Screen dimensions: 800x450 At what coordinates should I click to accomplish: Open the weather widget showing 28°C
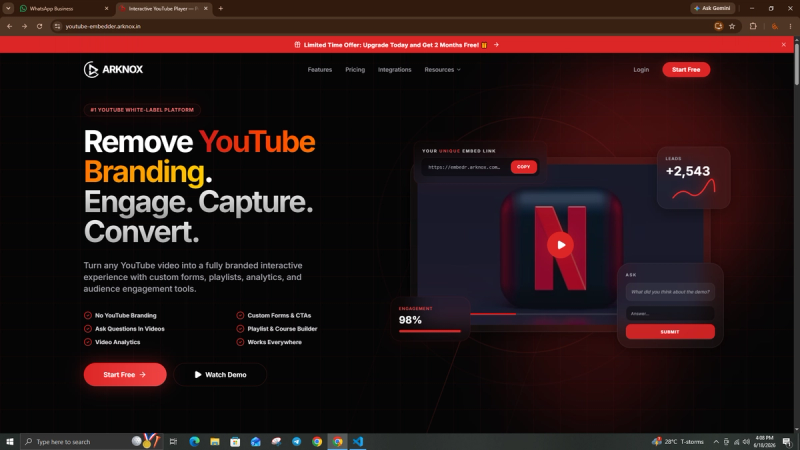(x=678, y=441)
